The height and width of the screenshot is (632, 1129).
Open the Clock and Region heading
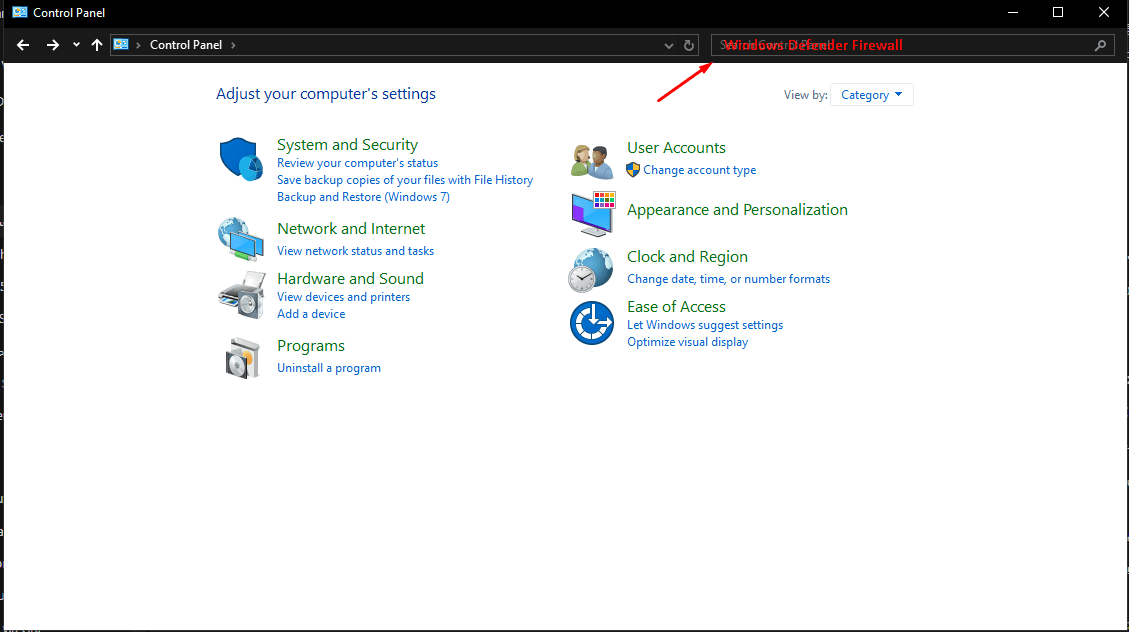pyautogui.click(x=688, y=257)
